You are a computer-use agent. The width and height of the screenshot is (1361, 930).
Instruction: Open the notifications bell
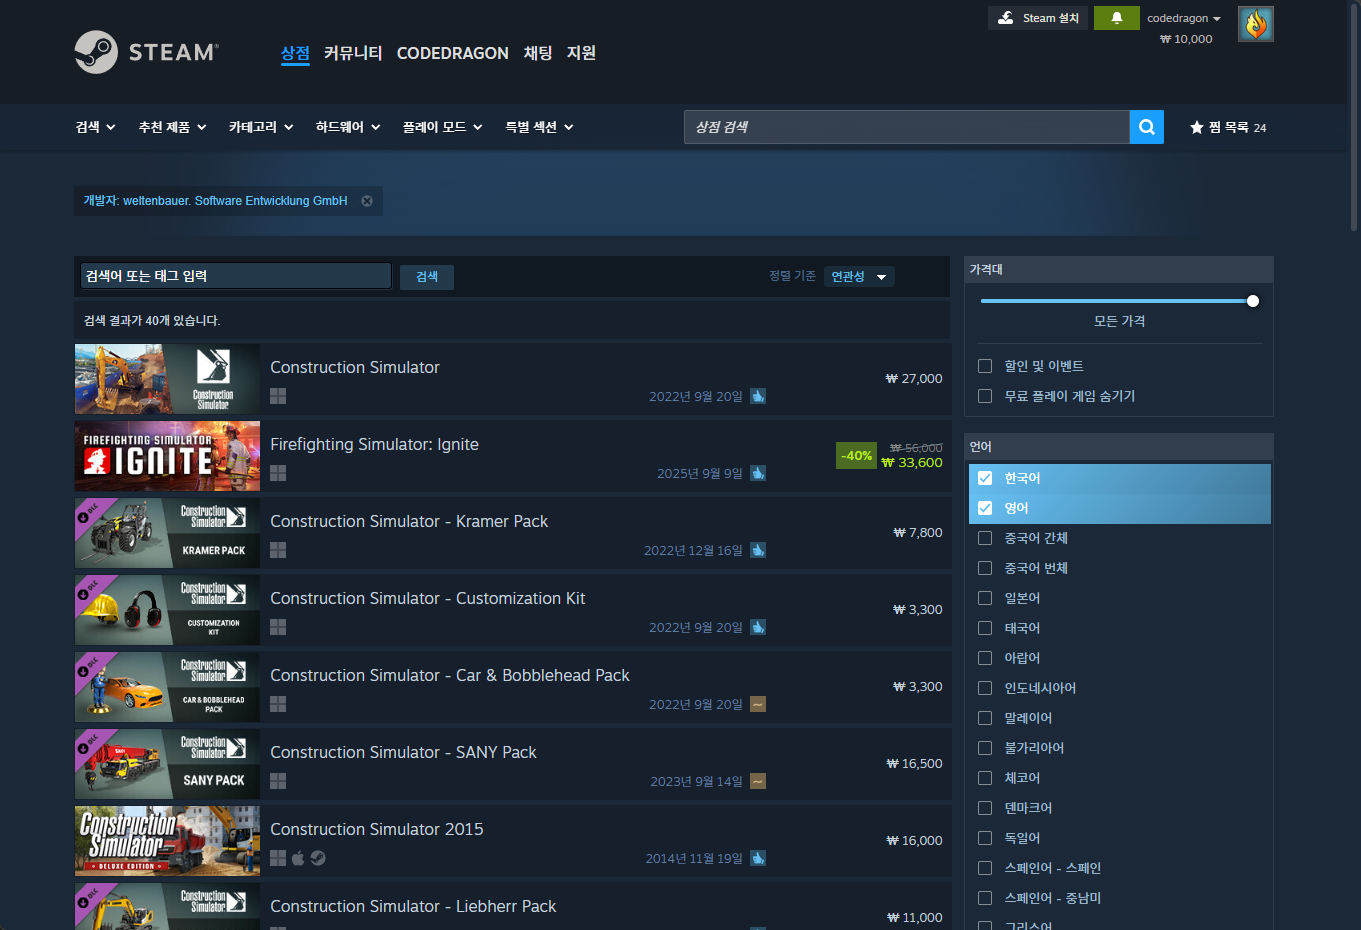pyautogui.click(x=1117, y=18)
